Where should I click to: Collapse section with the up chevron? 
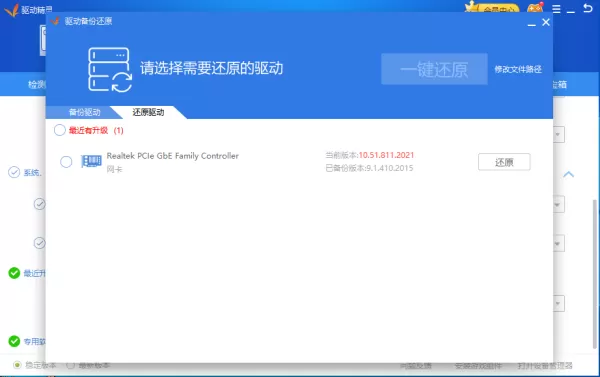(x=569, y=175)
